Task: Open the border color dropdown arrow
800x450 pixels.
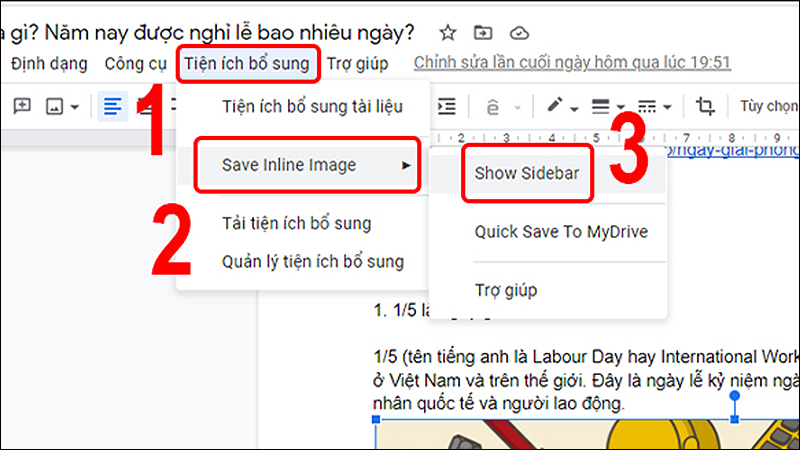Action: coord(574,108)
